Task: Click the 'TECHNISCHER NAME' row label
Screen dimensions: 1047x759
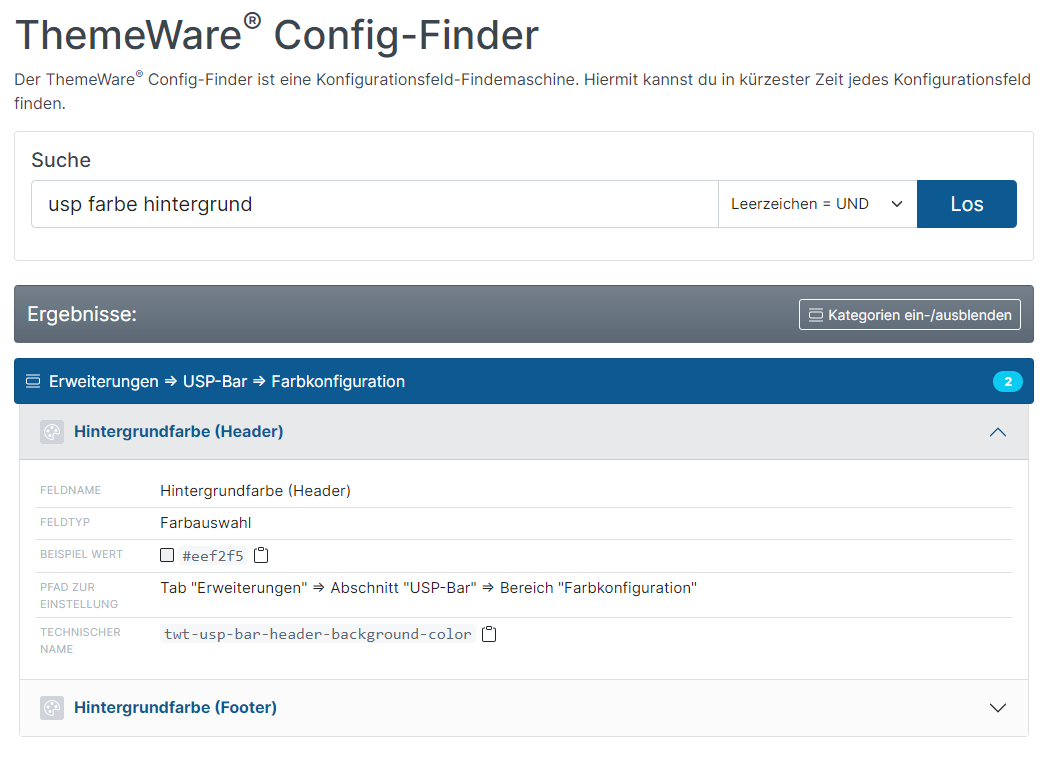Action: click(80, 640)
